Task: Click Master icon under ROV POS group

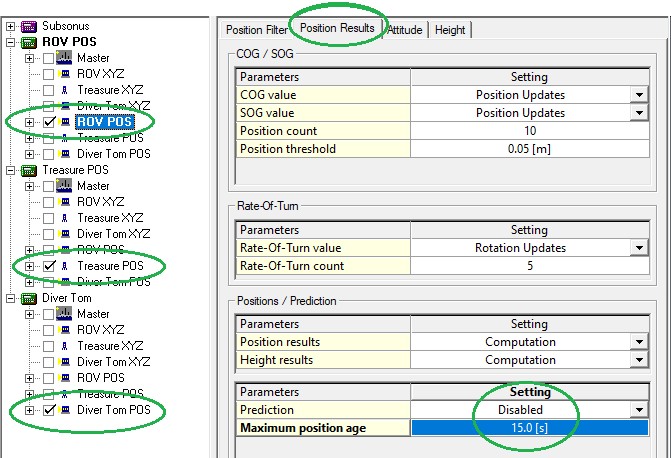Action: point(64,58)
